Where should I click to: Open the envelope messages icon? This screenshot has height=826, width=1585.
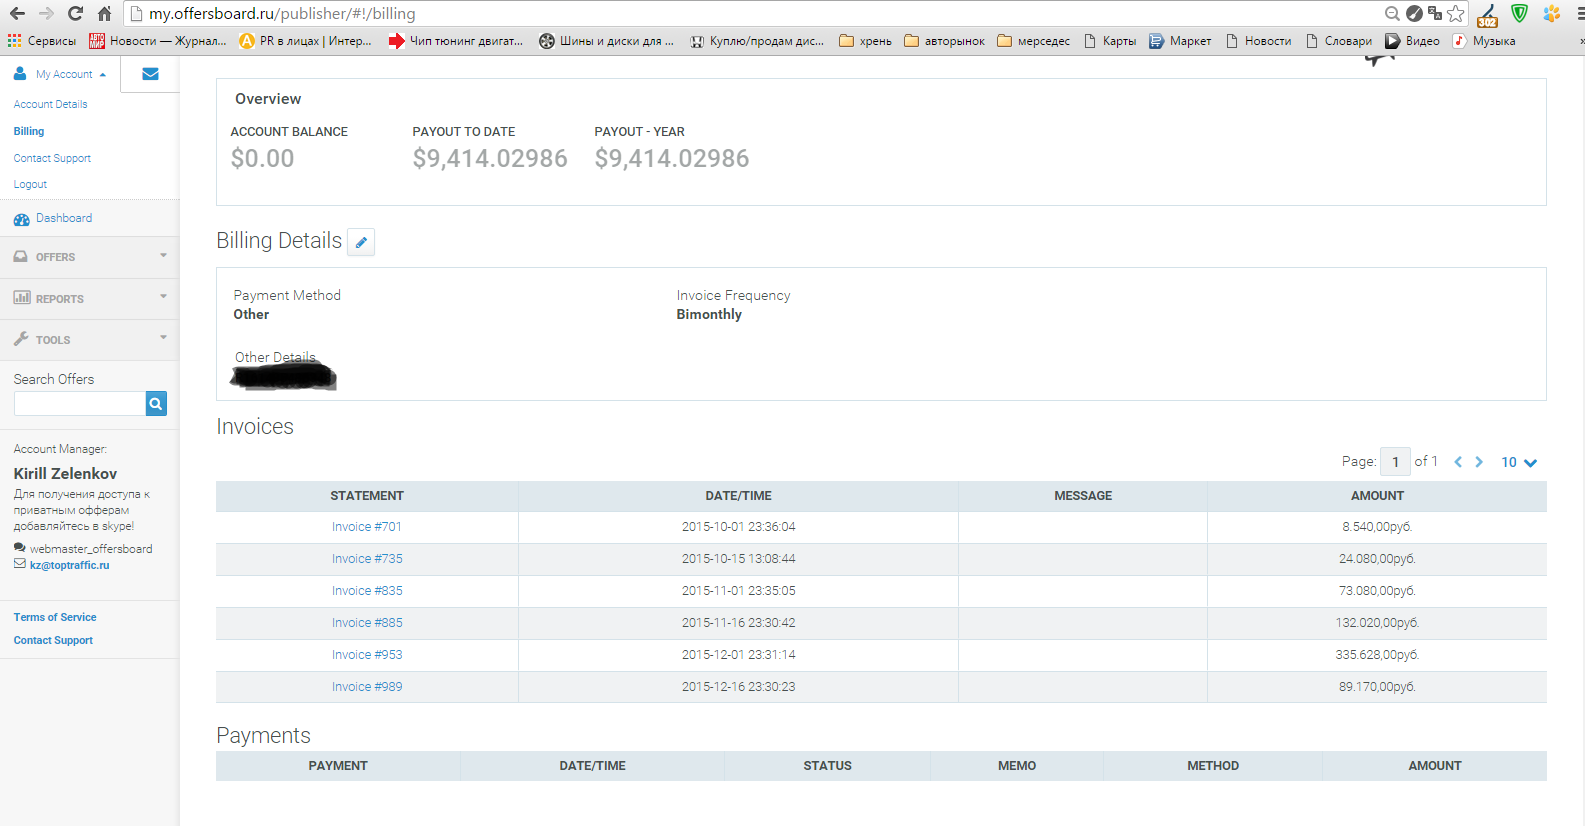click(x=150, y=74)
